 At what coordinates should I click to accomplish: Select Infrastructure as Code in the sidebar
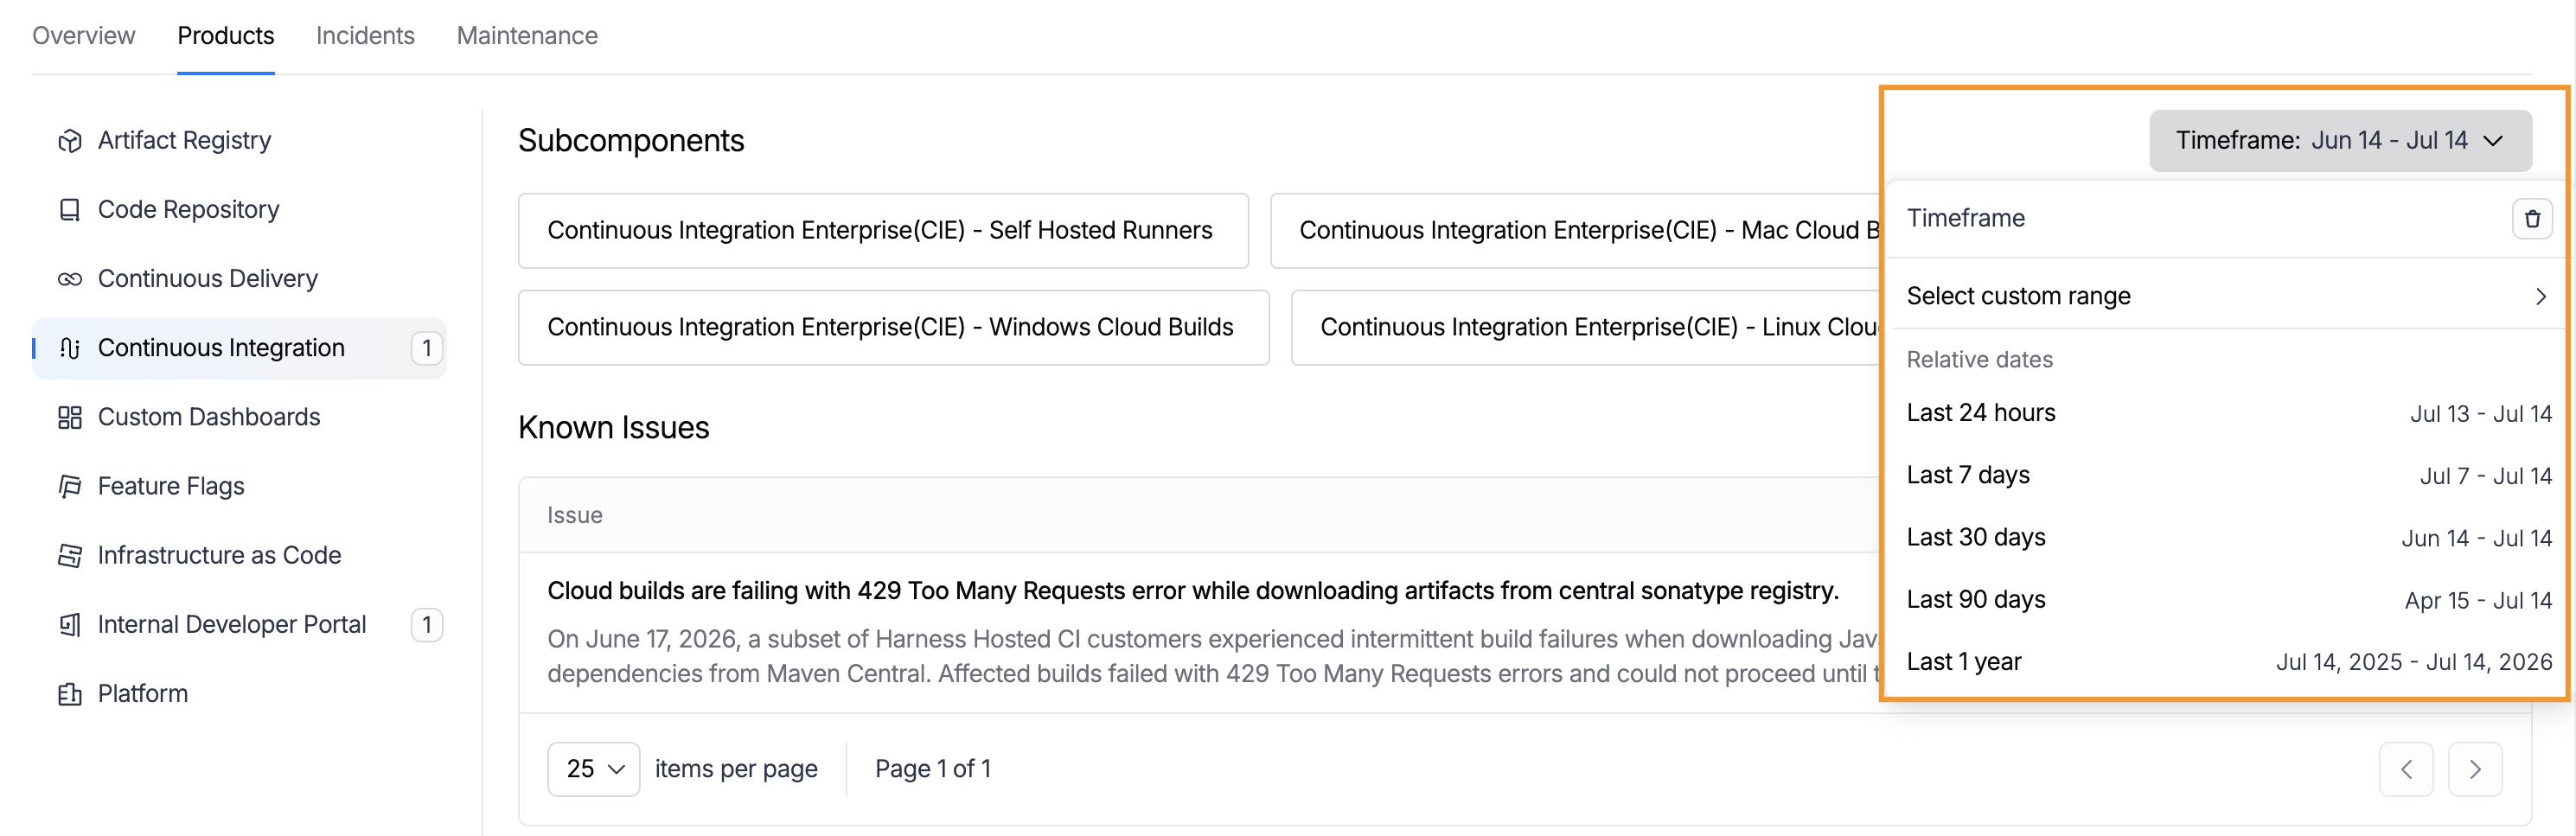click(x=239, y=555)
